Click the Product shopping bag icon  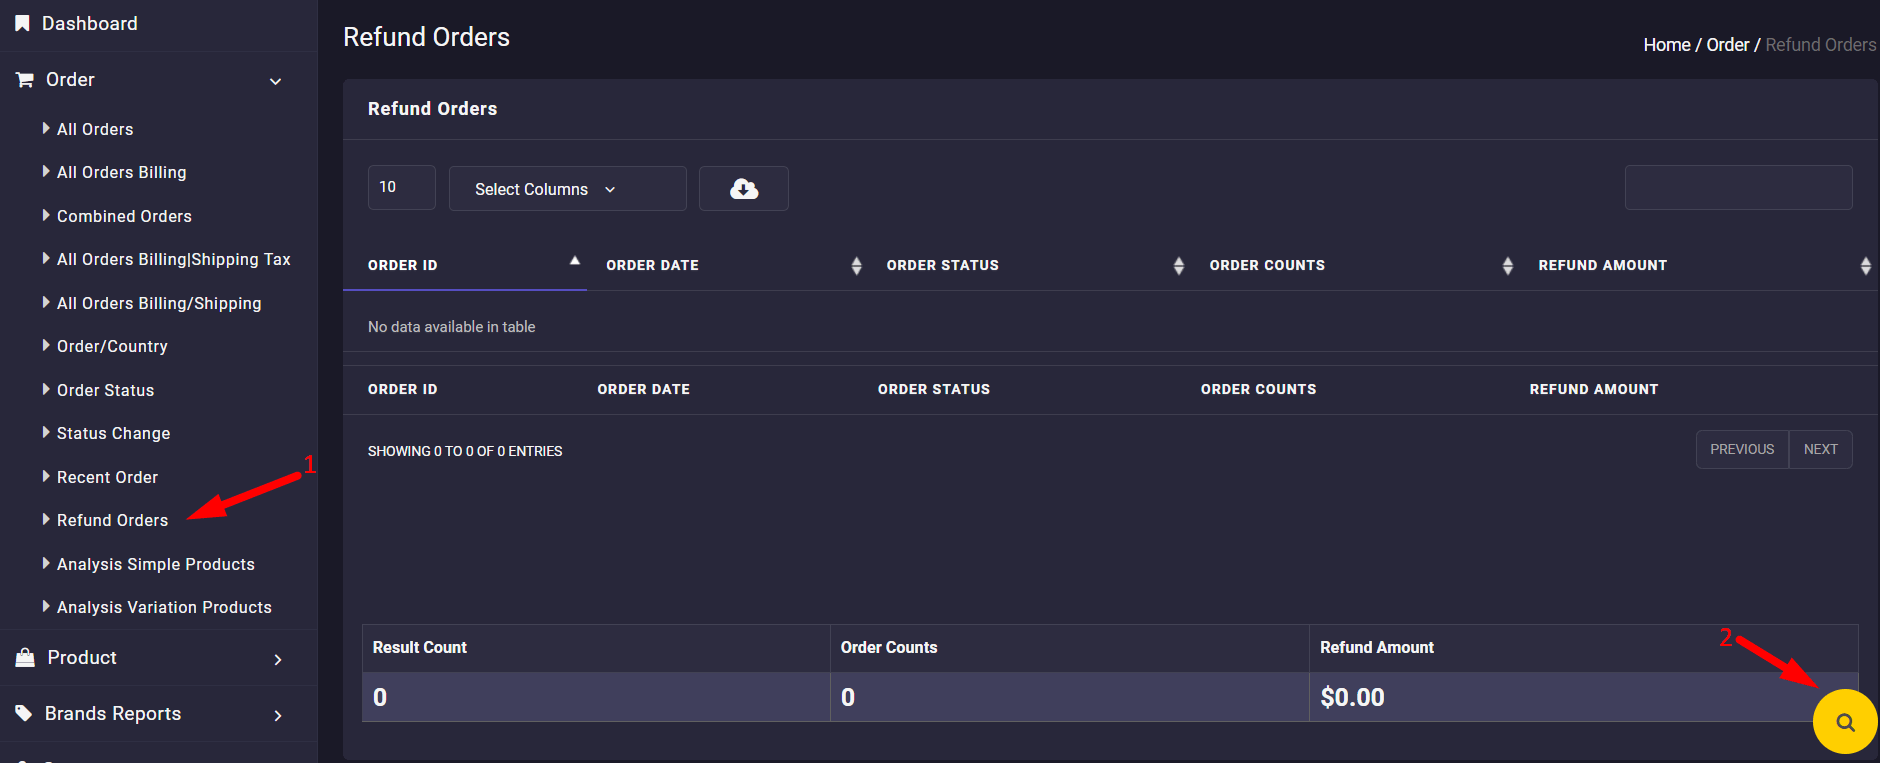[25, 657]
